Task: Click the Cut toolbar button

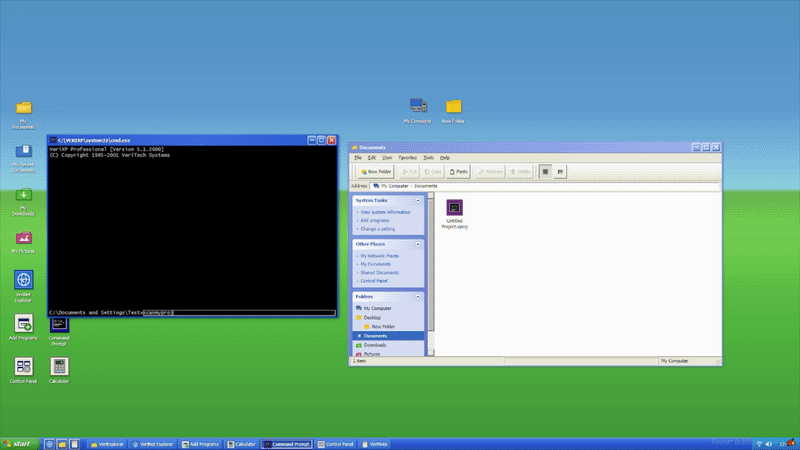Action: pos(409,172)
